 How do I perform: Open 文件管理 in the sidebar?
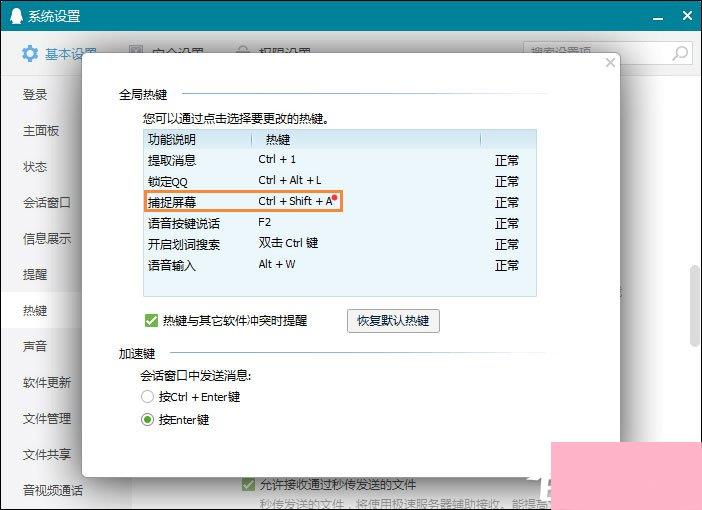(x=47, y=418)
